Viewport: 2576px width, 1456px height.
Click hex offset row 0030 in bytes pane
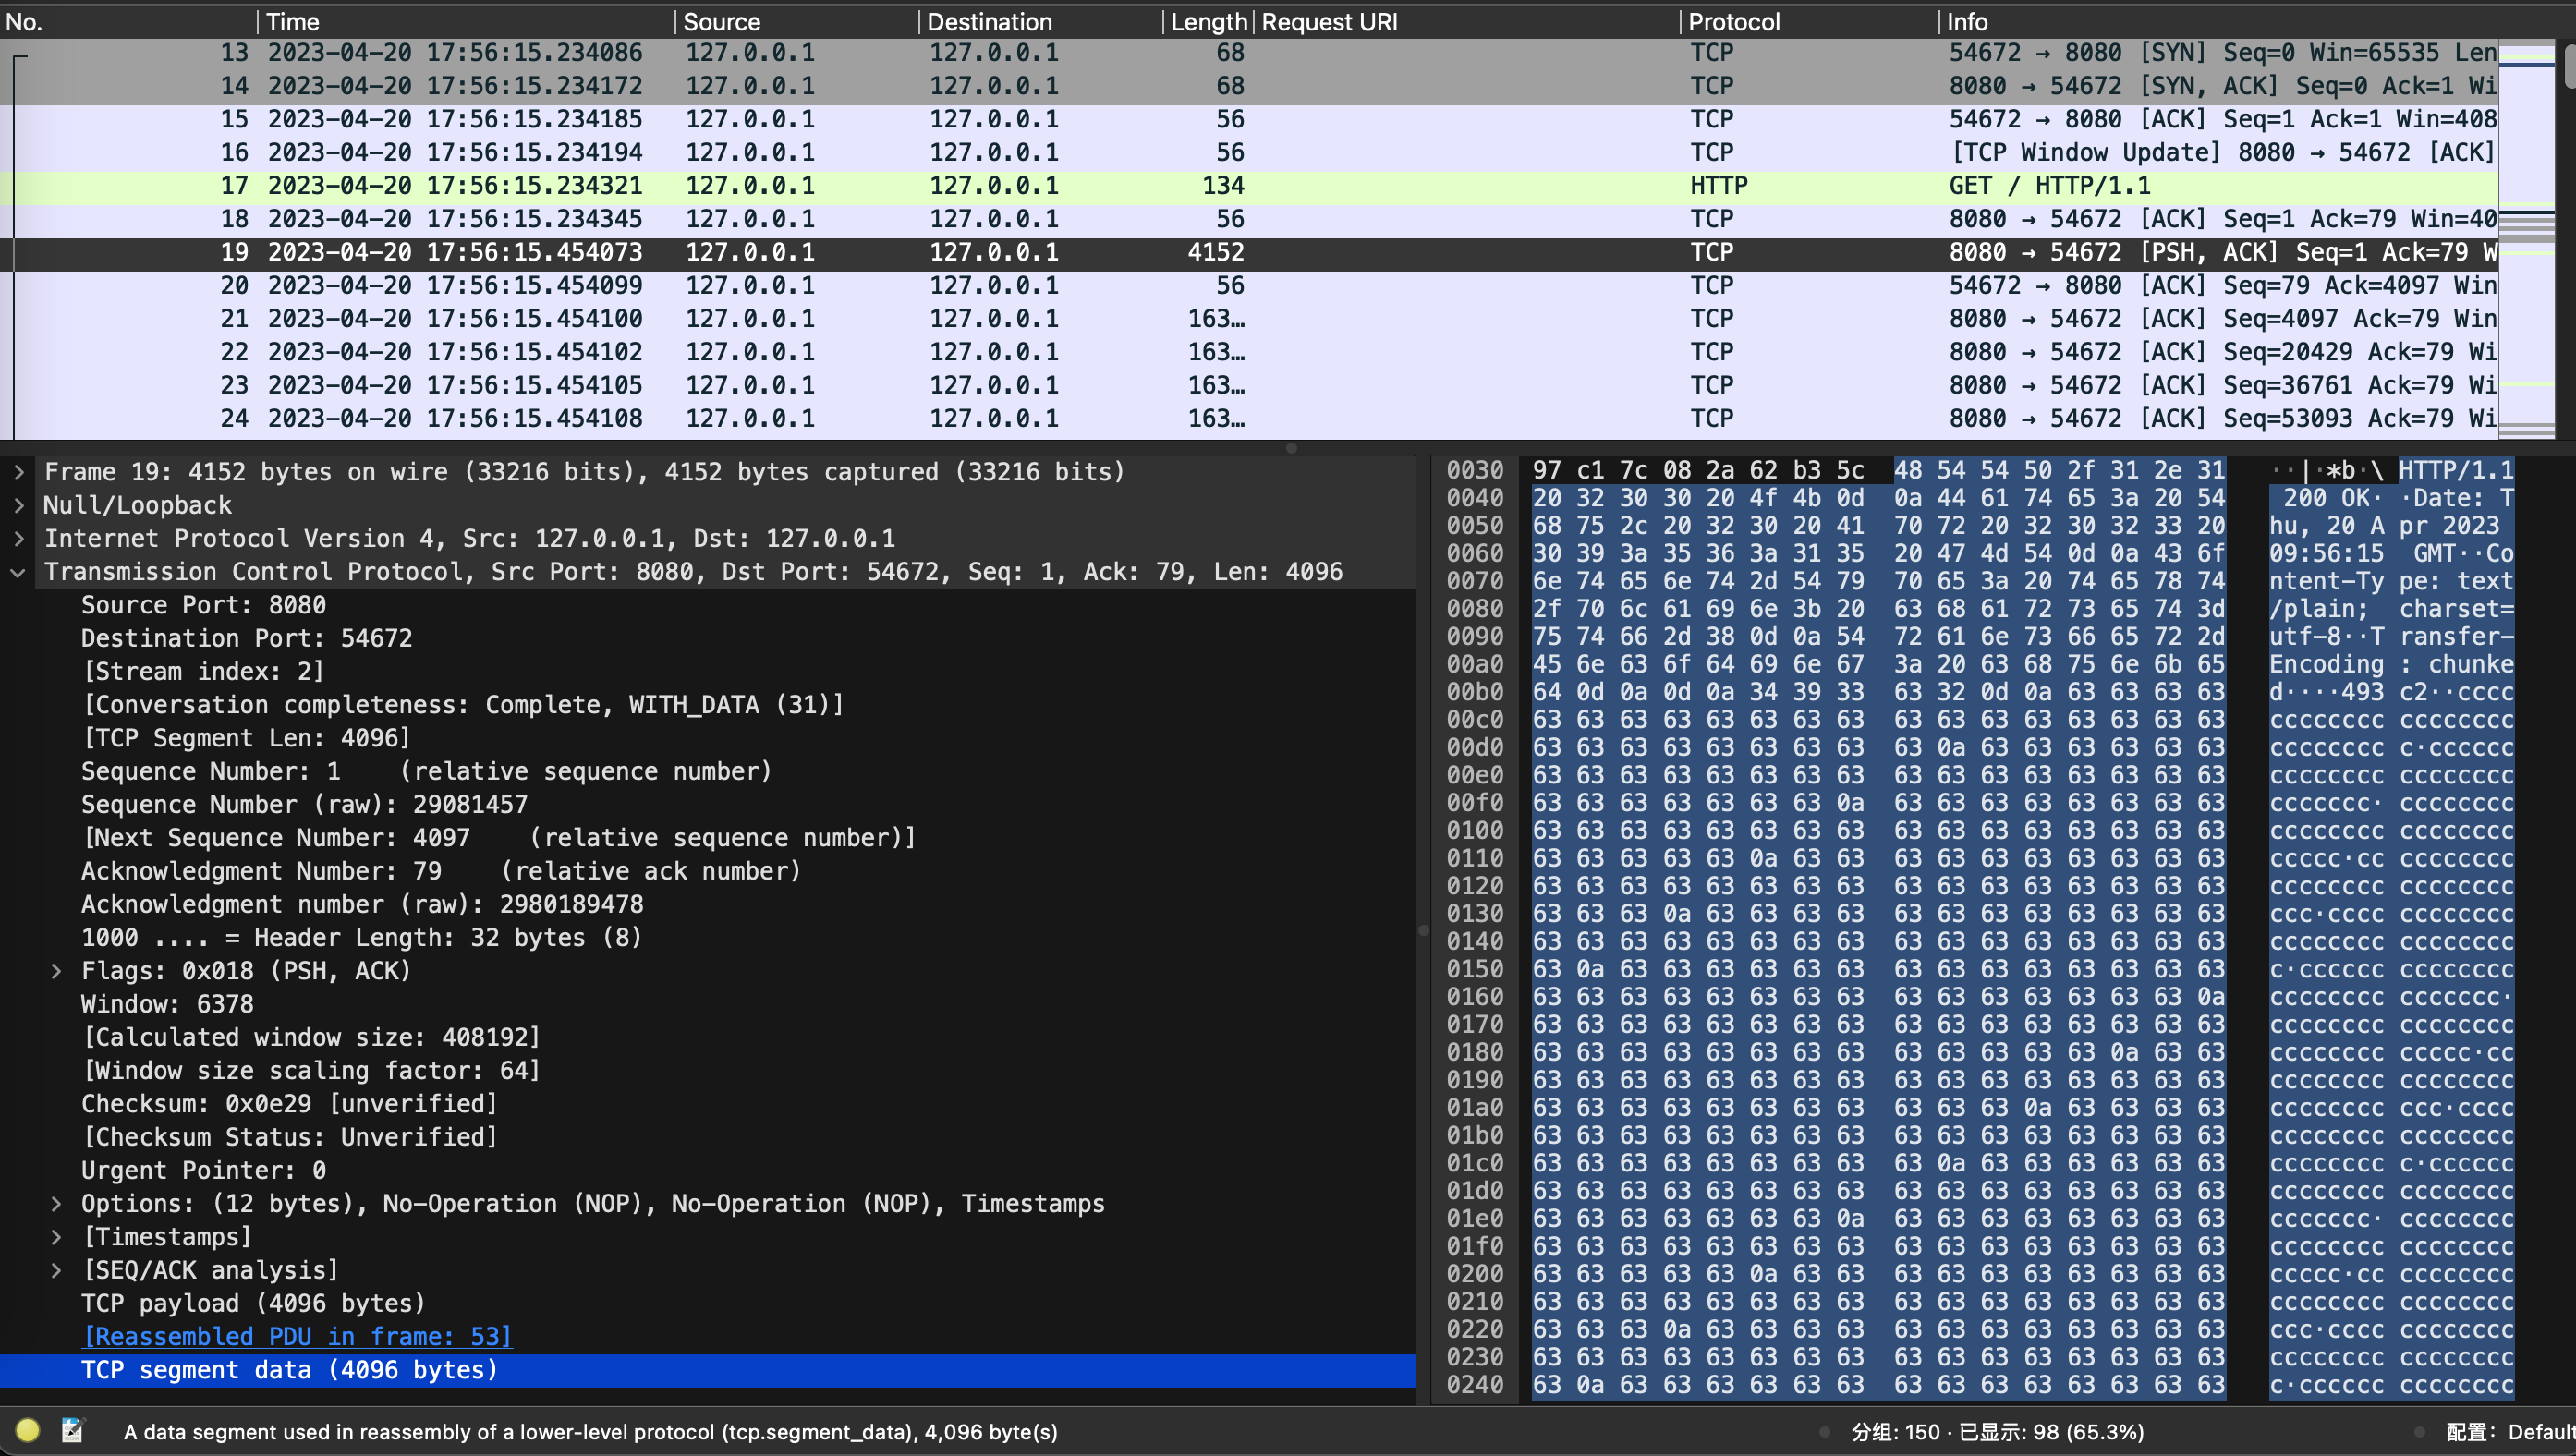[x=1474, y=470]
